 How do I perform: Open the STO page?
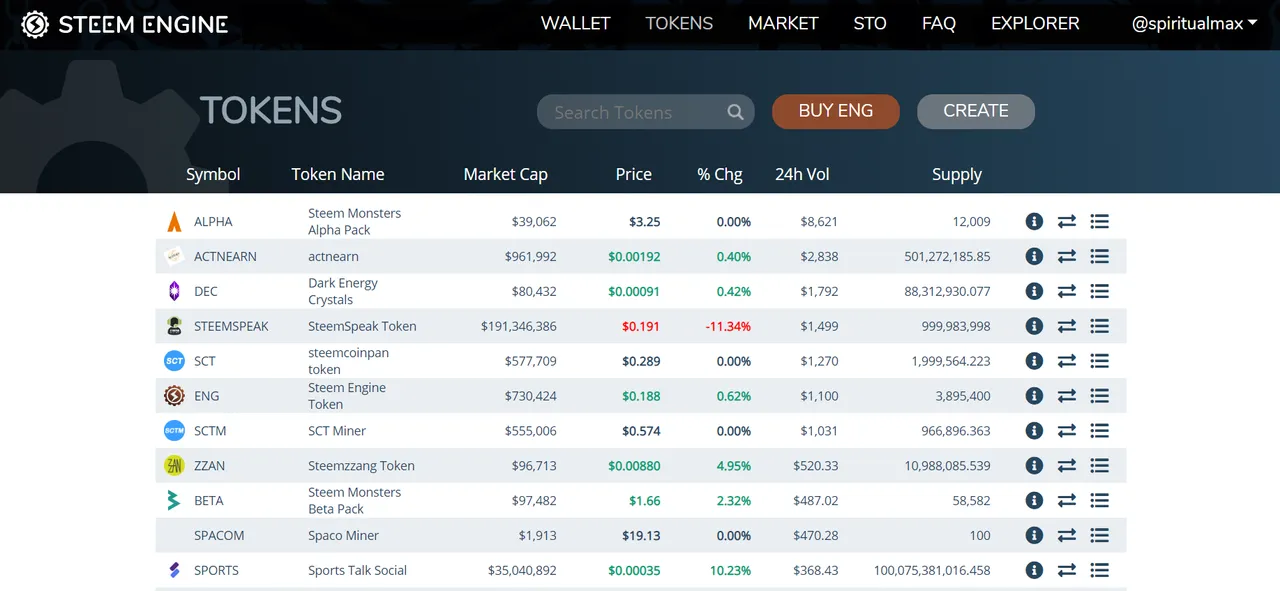(870, 23)
